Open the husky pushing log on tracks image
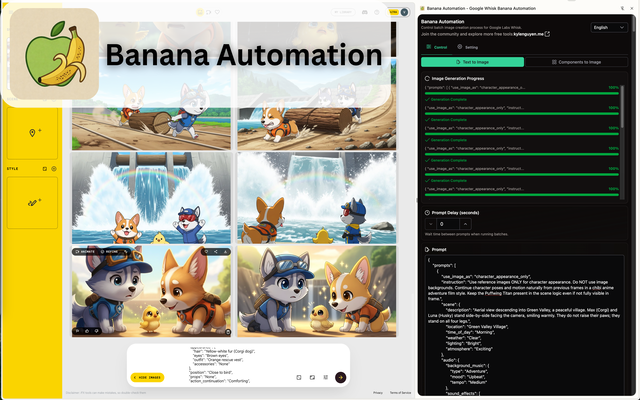 tap(151, 104)
